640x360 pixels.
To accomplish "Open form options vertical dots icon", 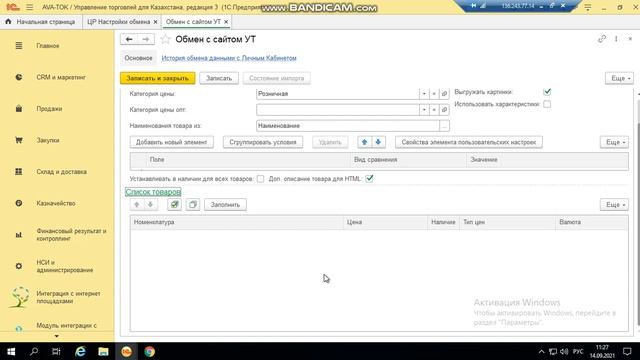I will point(616,39).
